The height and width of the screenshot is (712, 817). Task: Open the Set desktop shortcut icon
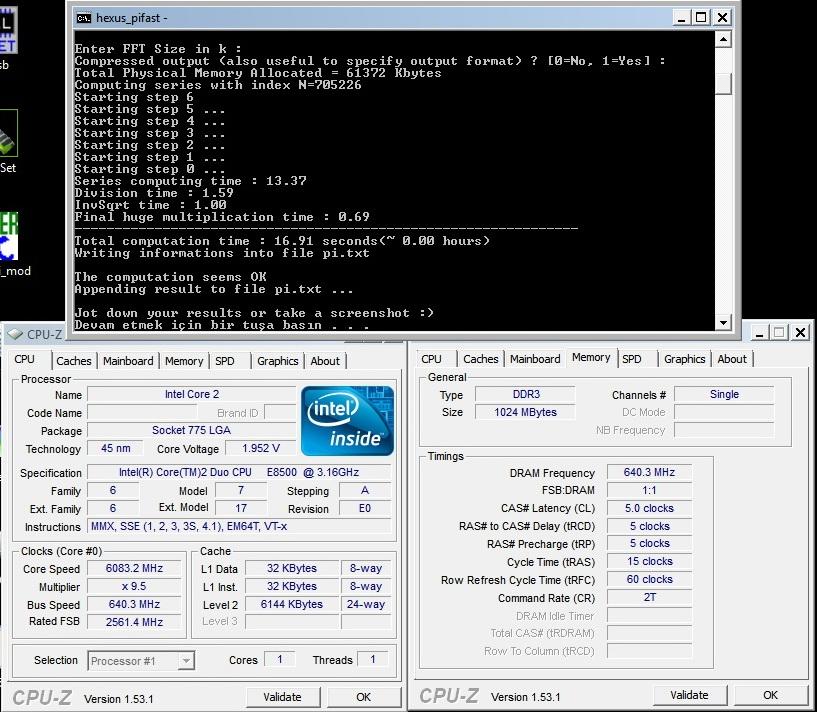click(x=8, y=133)
